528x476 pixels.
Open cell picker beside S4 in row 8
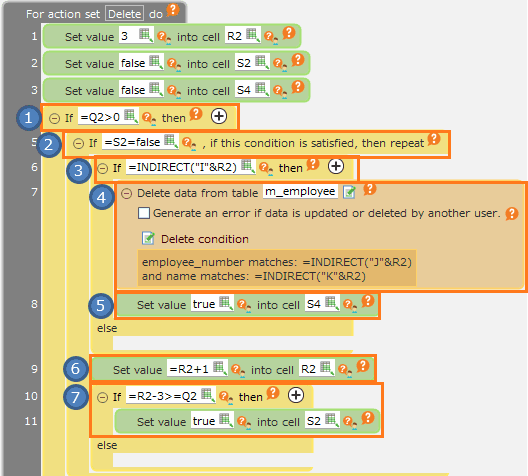(x=332, y=303)
